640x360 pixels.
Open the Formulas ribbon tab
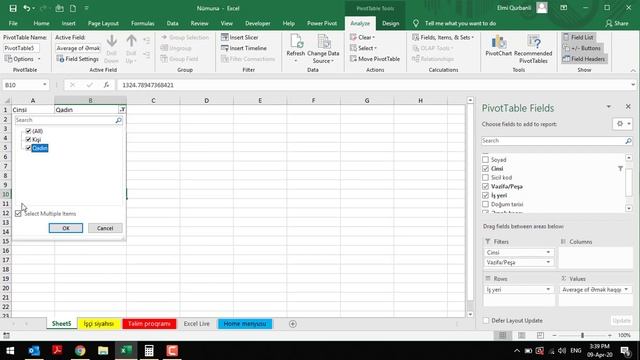click(142, 23)
